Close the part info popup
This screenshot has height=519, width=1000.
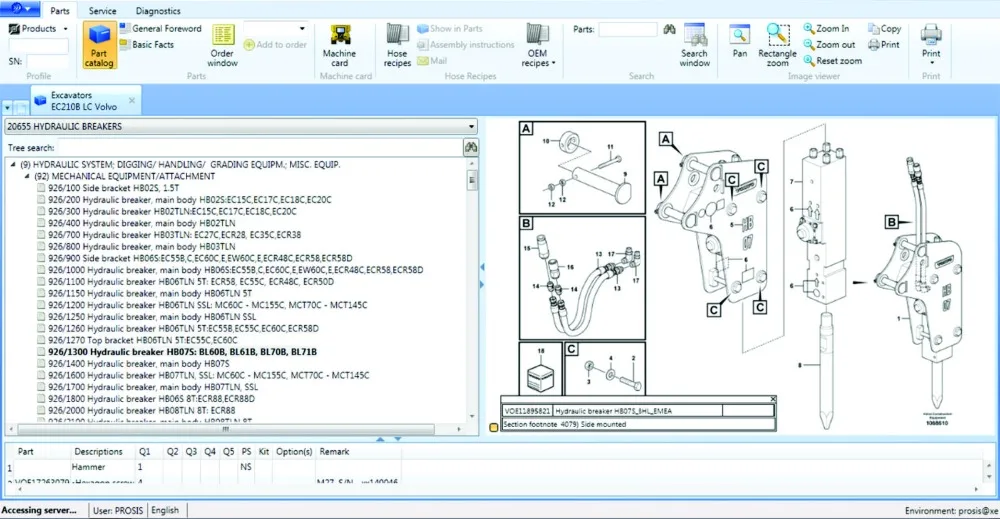click(x=773, y=399)
